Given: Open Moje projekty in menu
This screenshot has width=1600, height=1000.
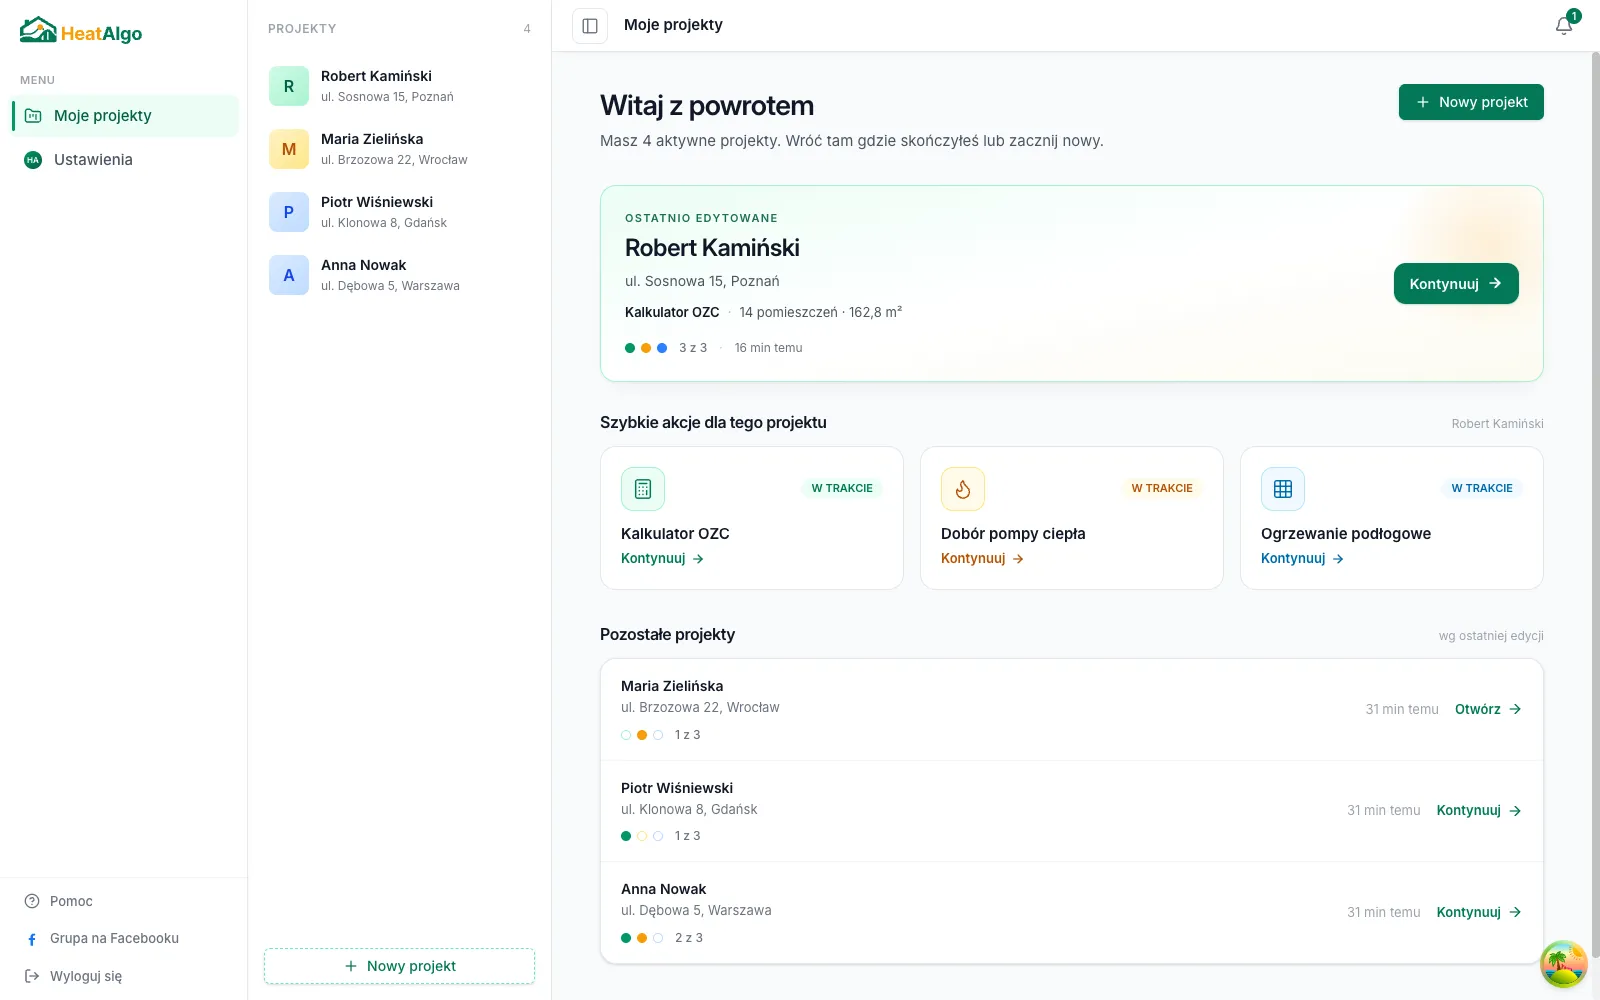Looking at the screenshot, I should click(125, 116).
